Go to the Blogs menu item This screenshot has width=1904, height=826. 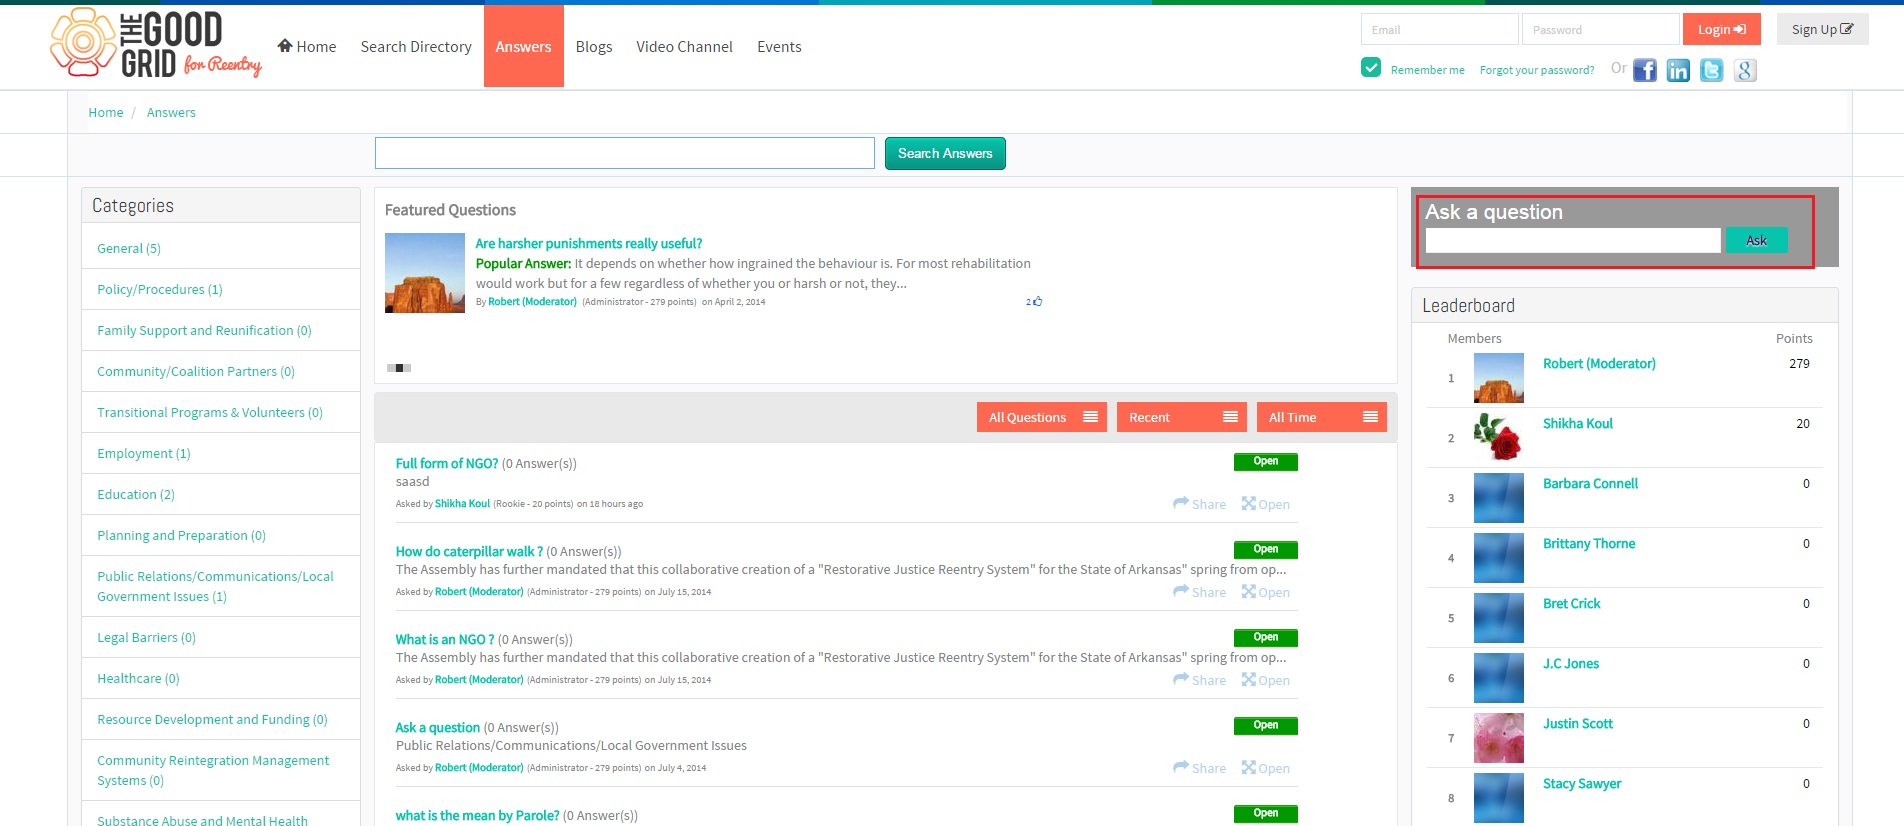593,47
